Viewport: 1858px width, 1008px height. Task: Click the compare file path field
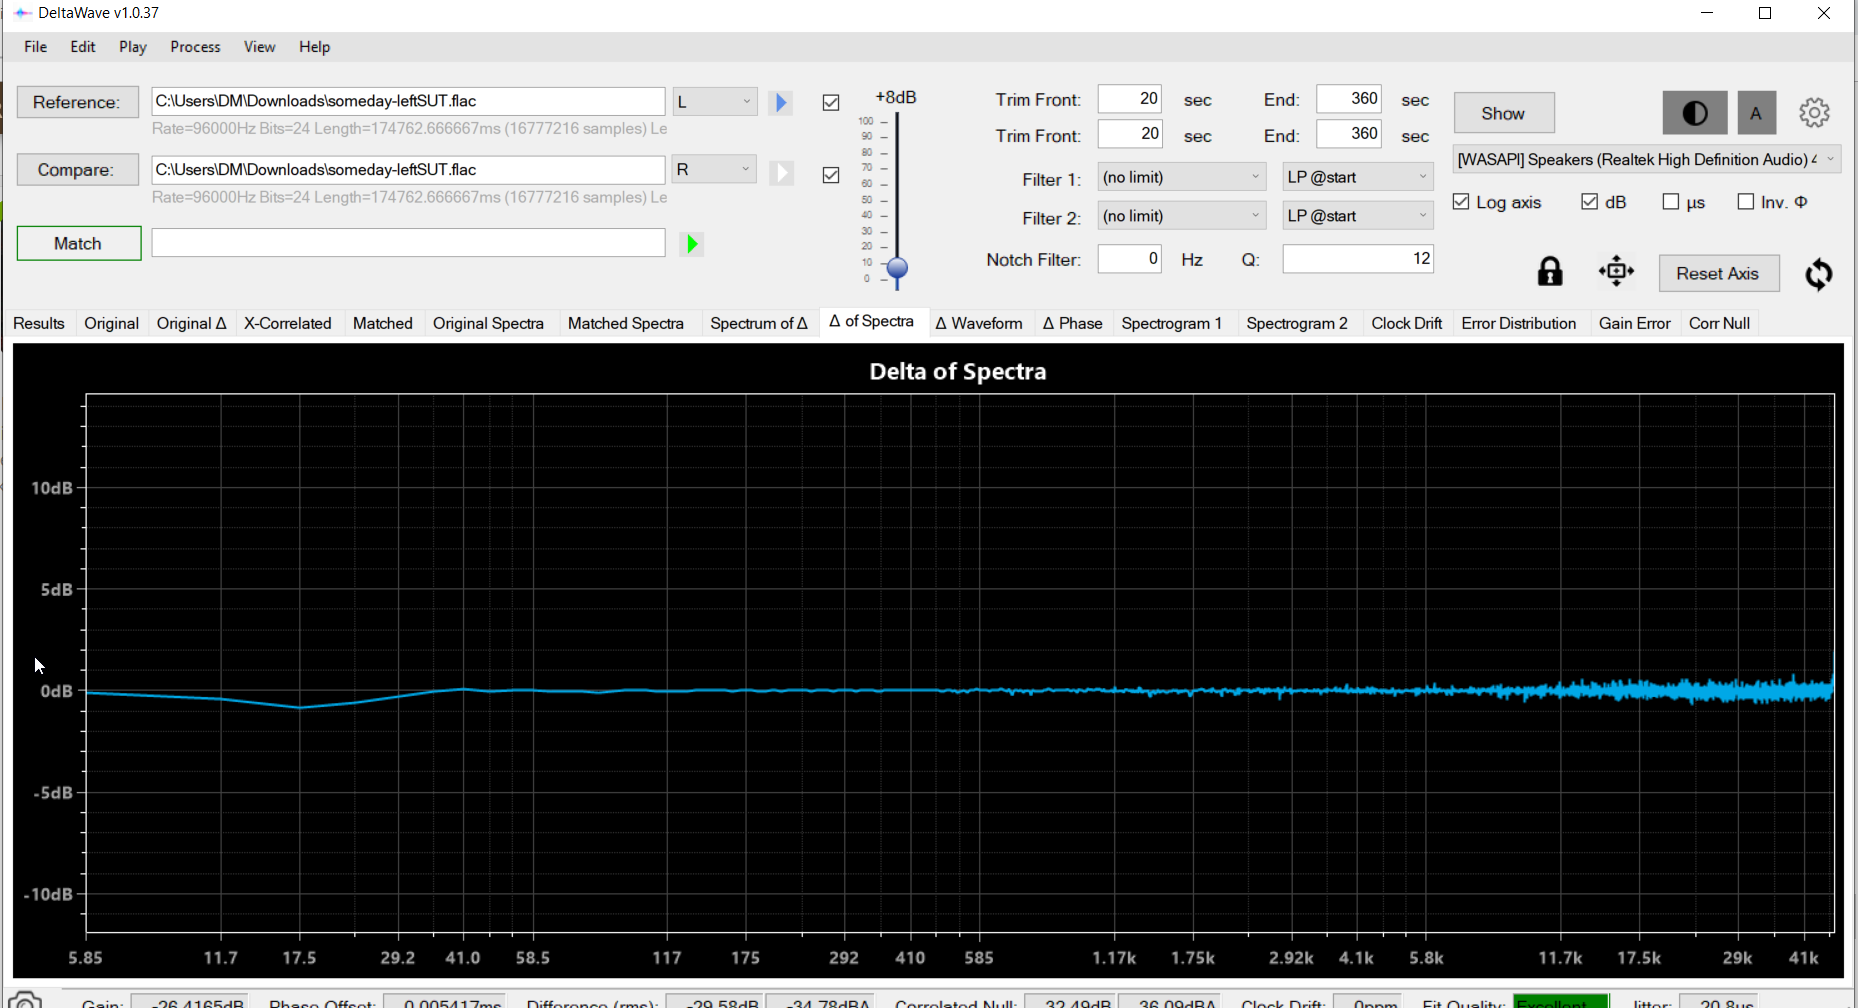[408, 169]
